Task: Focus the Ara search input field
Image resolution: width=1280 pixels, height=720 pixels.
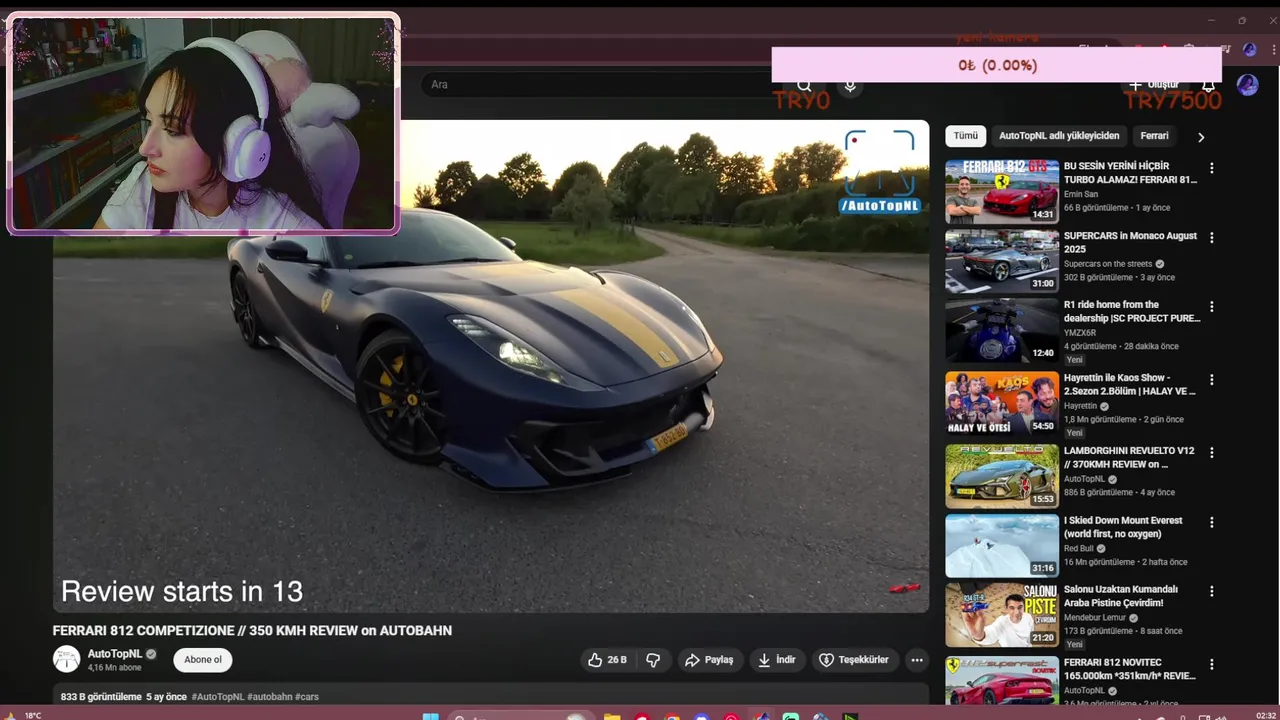Action: [x=600, y=85]
